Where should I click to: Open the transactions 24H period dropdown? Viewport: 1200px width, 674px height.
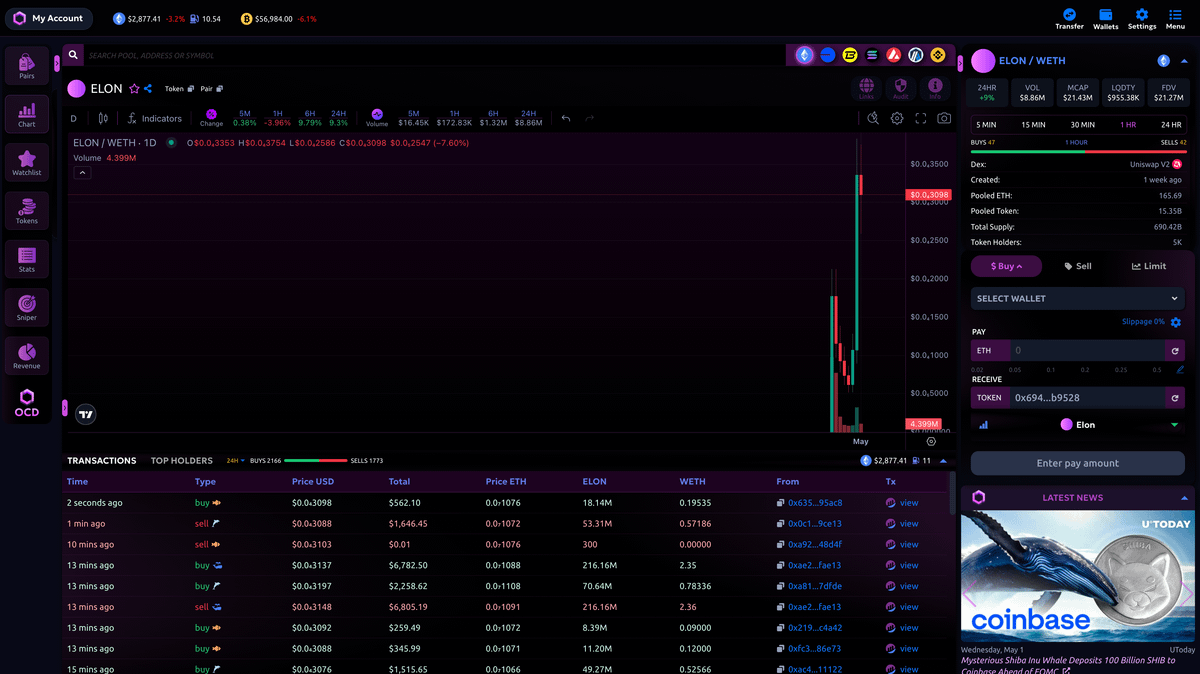point(235,461)
